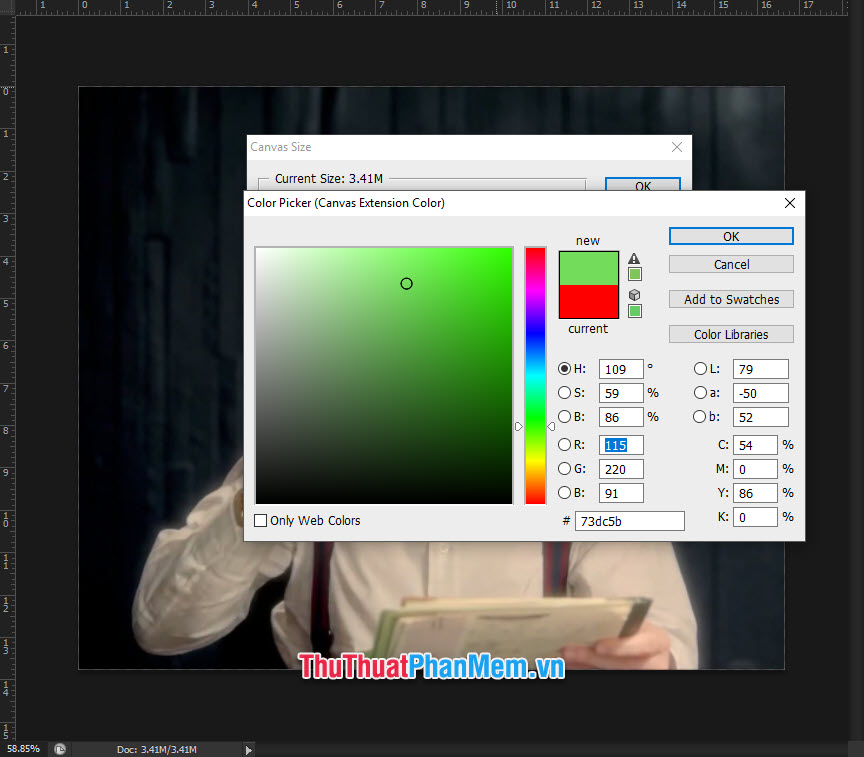
Task: Select the L radio button
Action: pyautogui.click(x=700, y=369)
